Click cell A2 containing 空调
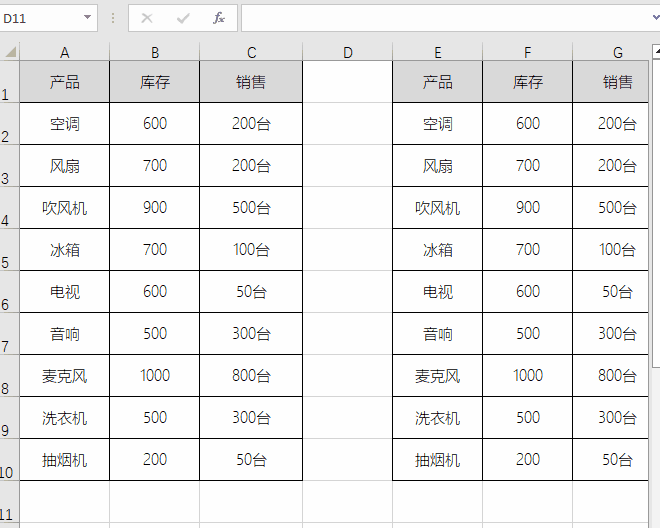The height and width of the screenshot is (528, 660). coord(64,124)
